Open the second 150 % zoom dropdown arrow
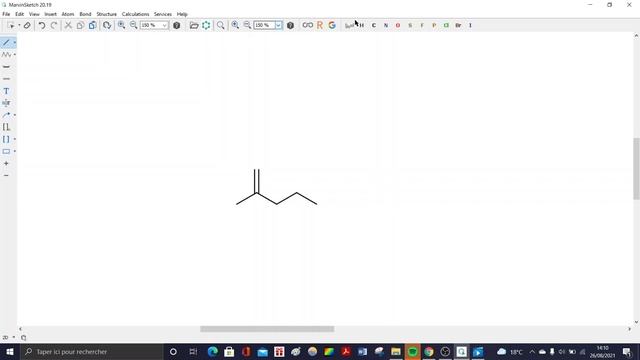The image size is (640, 360). (278, 25)
